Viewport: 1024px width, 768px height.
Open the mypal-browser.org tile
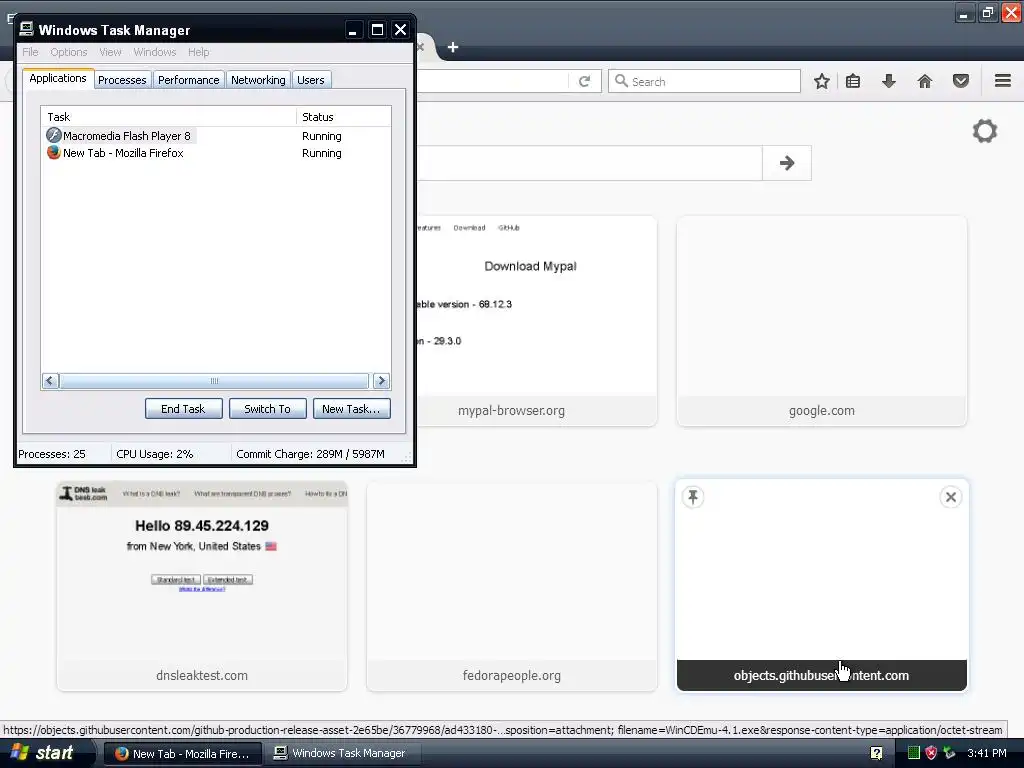[536, 321]
